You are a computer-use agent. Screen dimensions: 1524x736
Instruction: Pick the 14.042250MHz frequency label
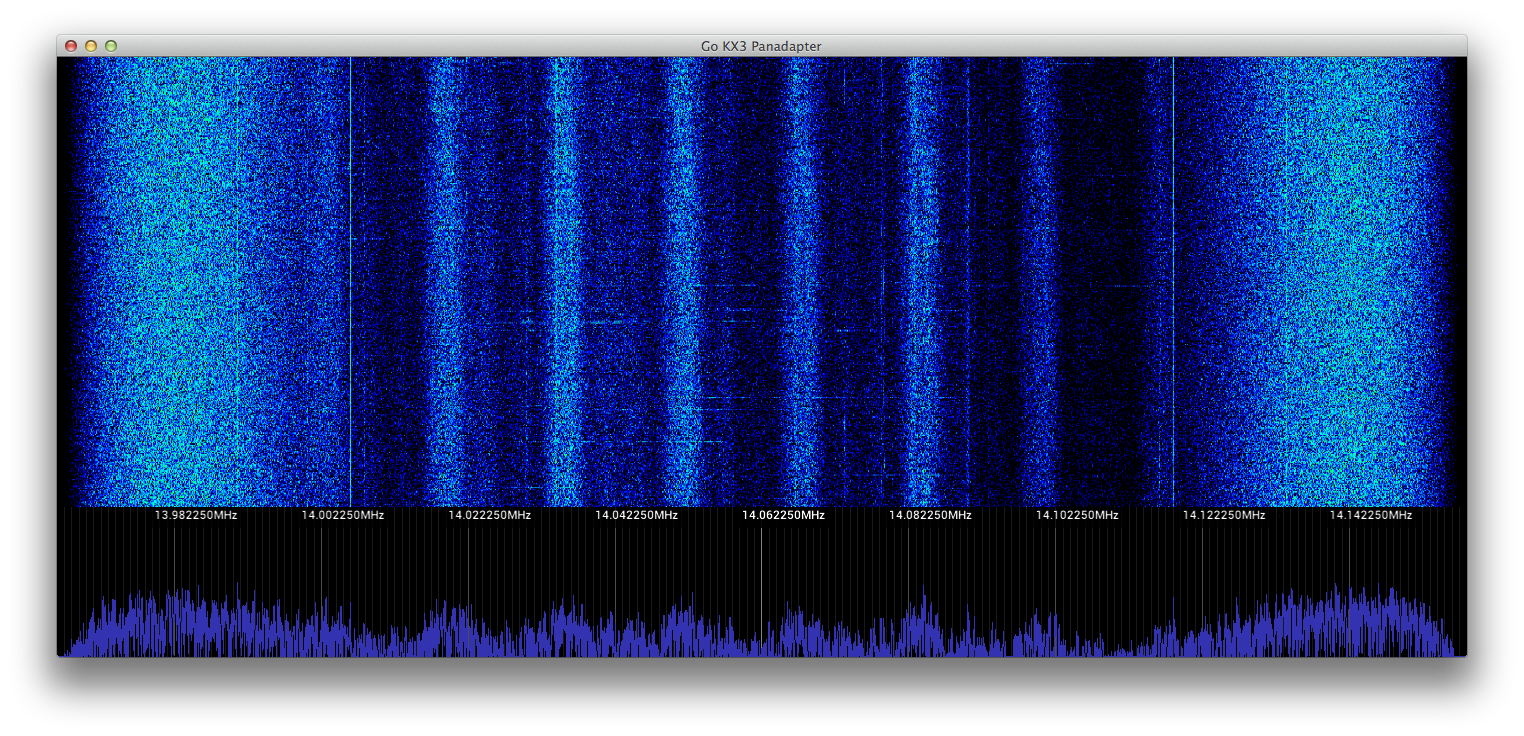(636, 515)
